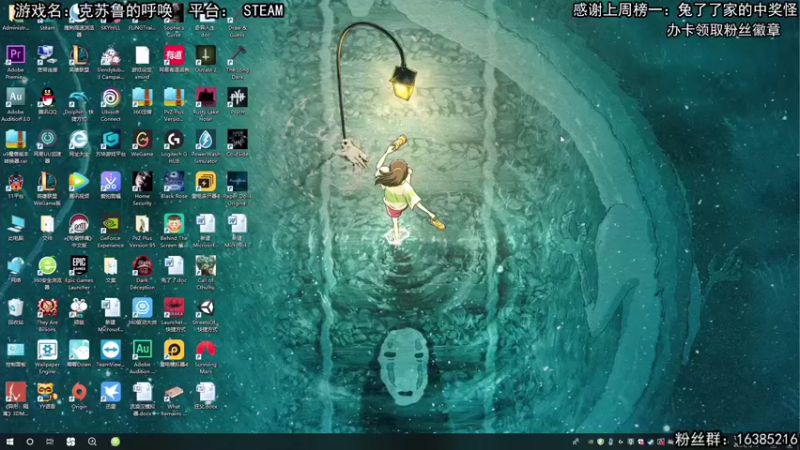Open the Internet Explorer style browser icon
800x450 pixels.
click(79, 139)
